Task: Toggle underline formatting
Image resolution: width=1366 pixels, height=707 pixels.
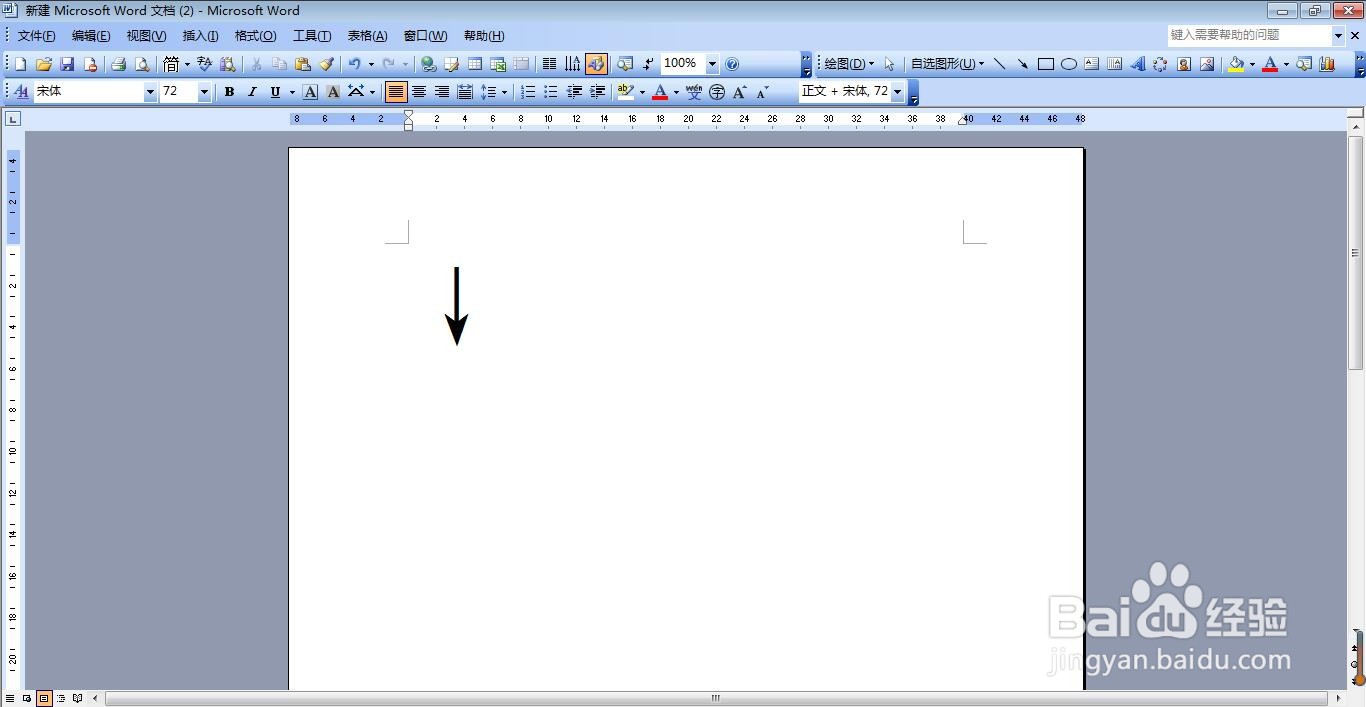Action: pyautogui.click(x=275, y=92)
